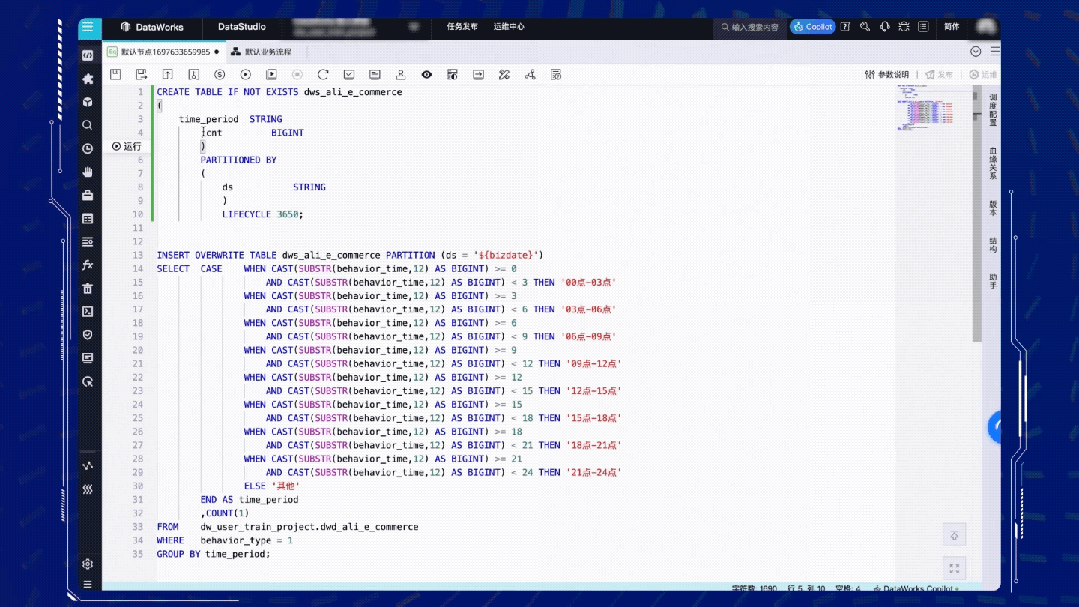Viewport: 1079px width, 607px height.
Task: Open the search sidebar icon
Action: pos(87,125)
